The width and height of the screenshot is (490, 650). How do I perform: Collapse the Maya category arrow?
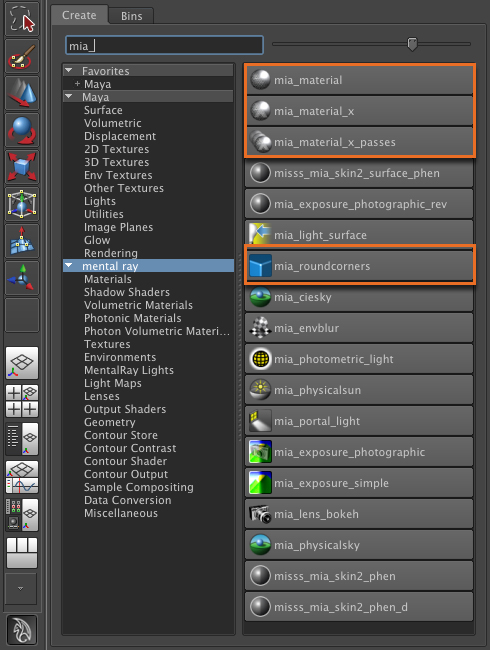coord(69,97)
